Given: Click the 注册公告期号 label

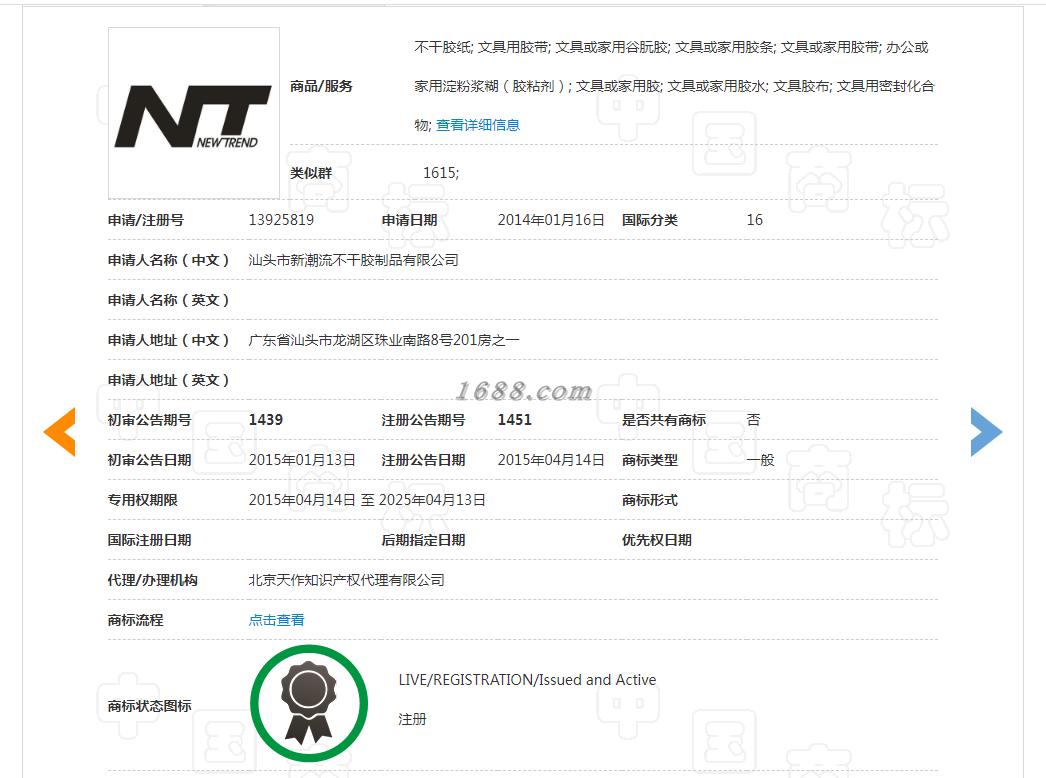Looking at the screenshot, I should coord(424,420).
